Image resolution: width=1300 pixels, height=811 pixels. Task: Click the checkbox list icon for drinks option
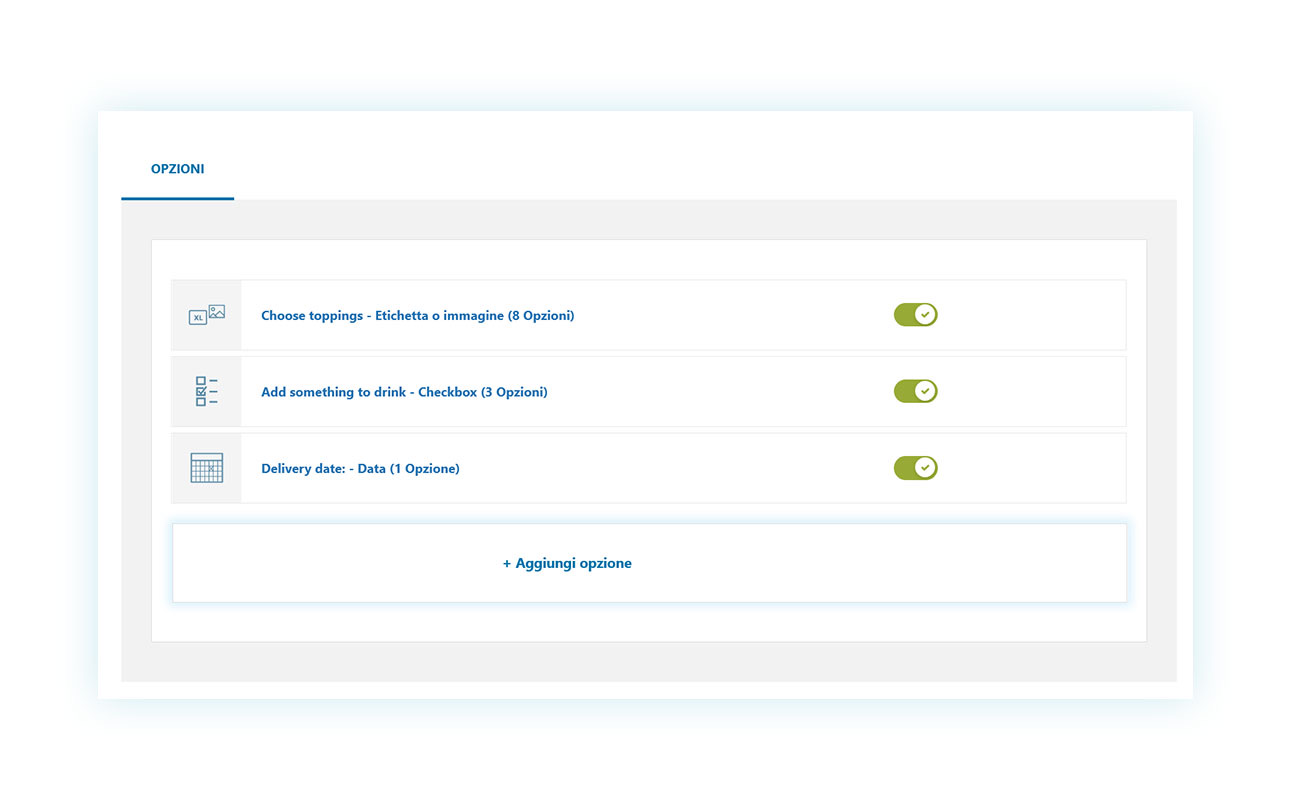pyautogui.click(x=206, y=392)
